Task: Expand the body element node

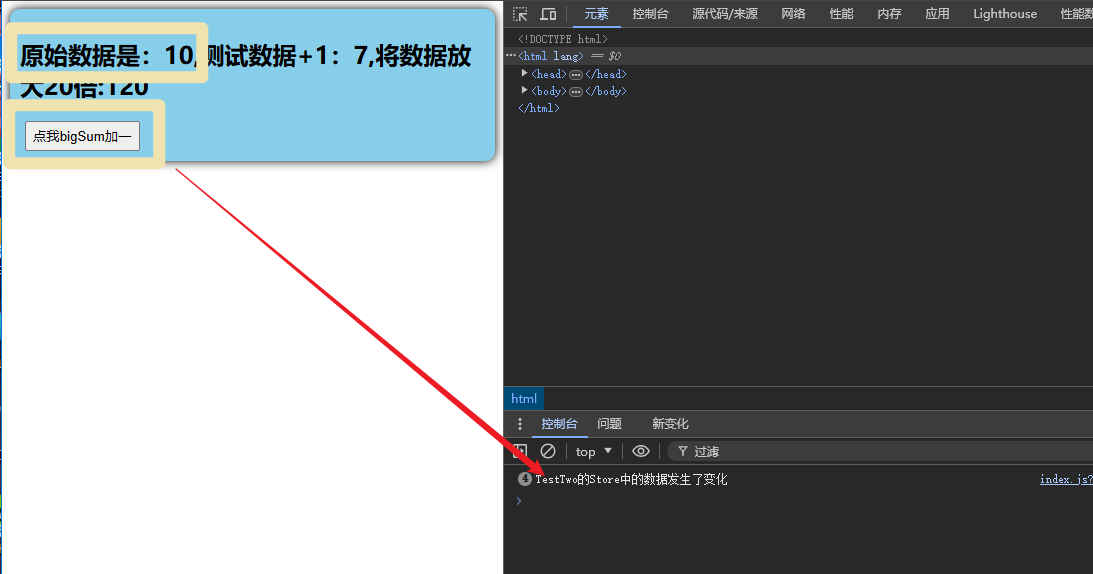Action: (x=524, y=90)
